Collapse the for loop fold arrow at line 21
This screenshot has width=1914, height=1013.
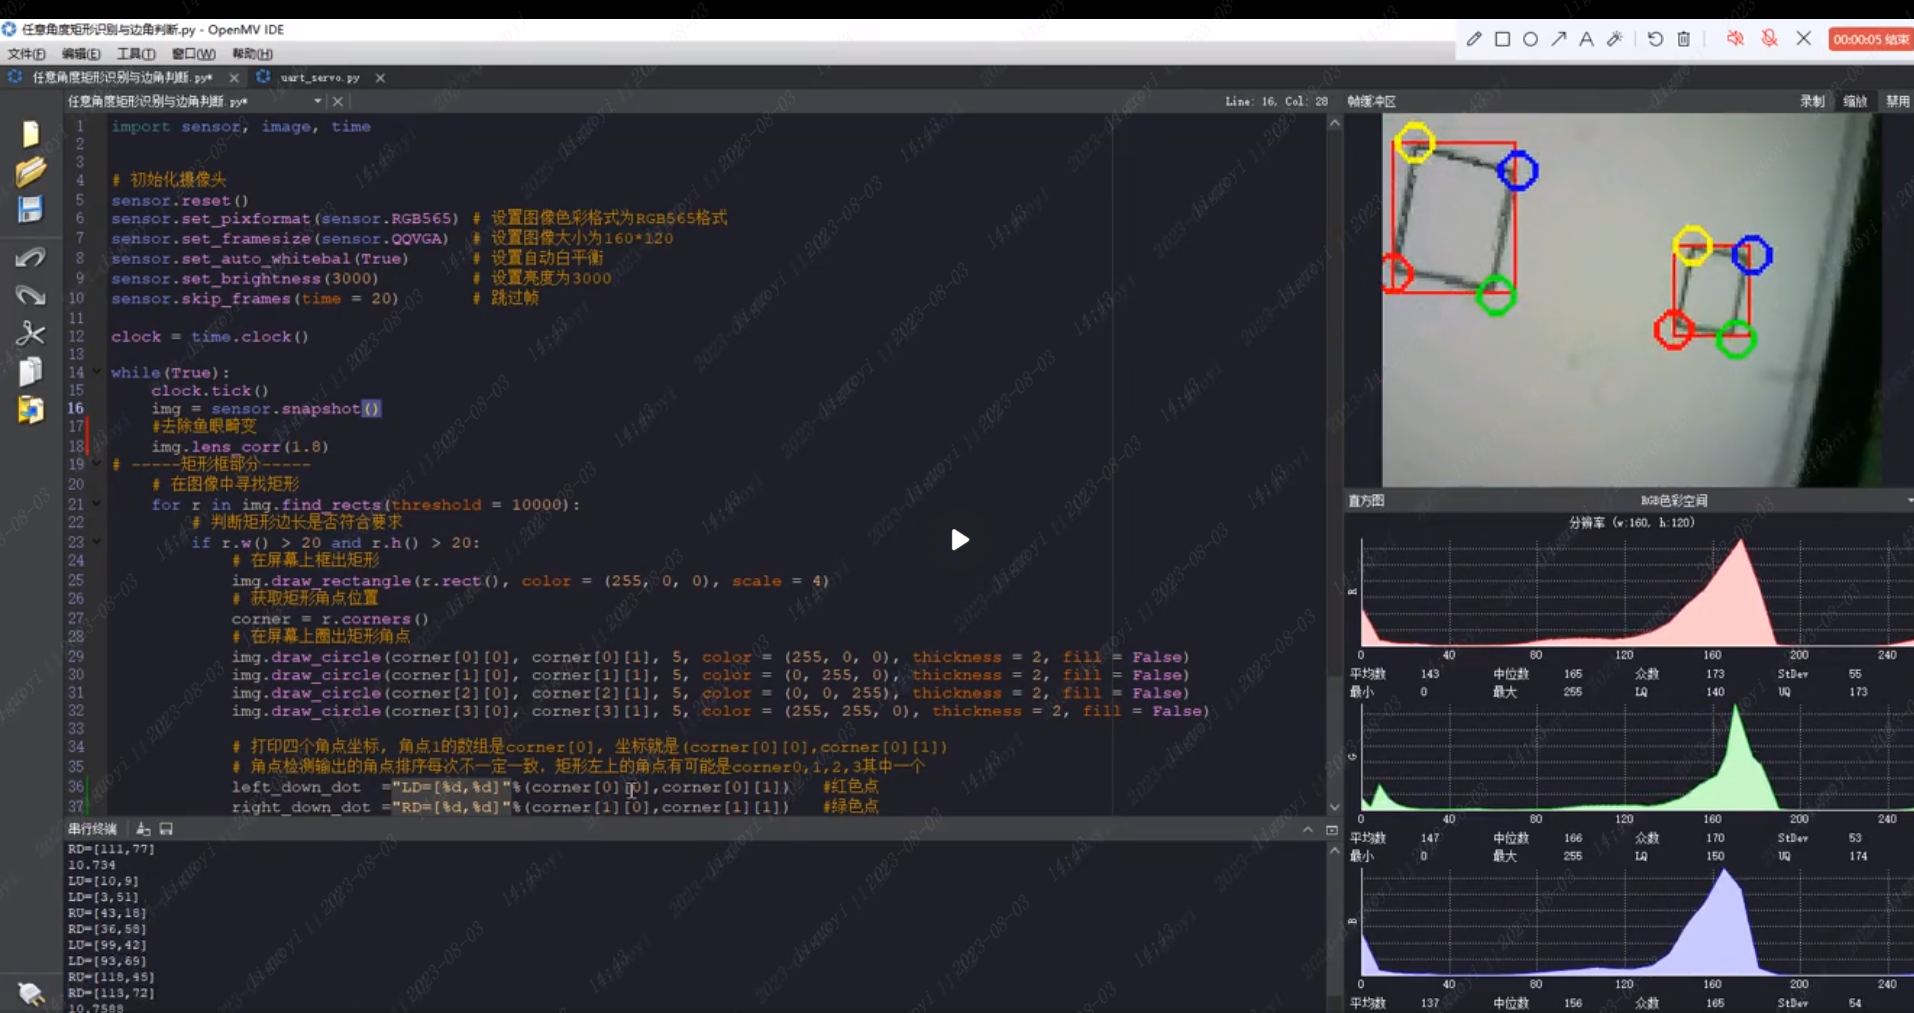(97, 504)
